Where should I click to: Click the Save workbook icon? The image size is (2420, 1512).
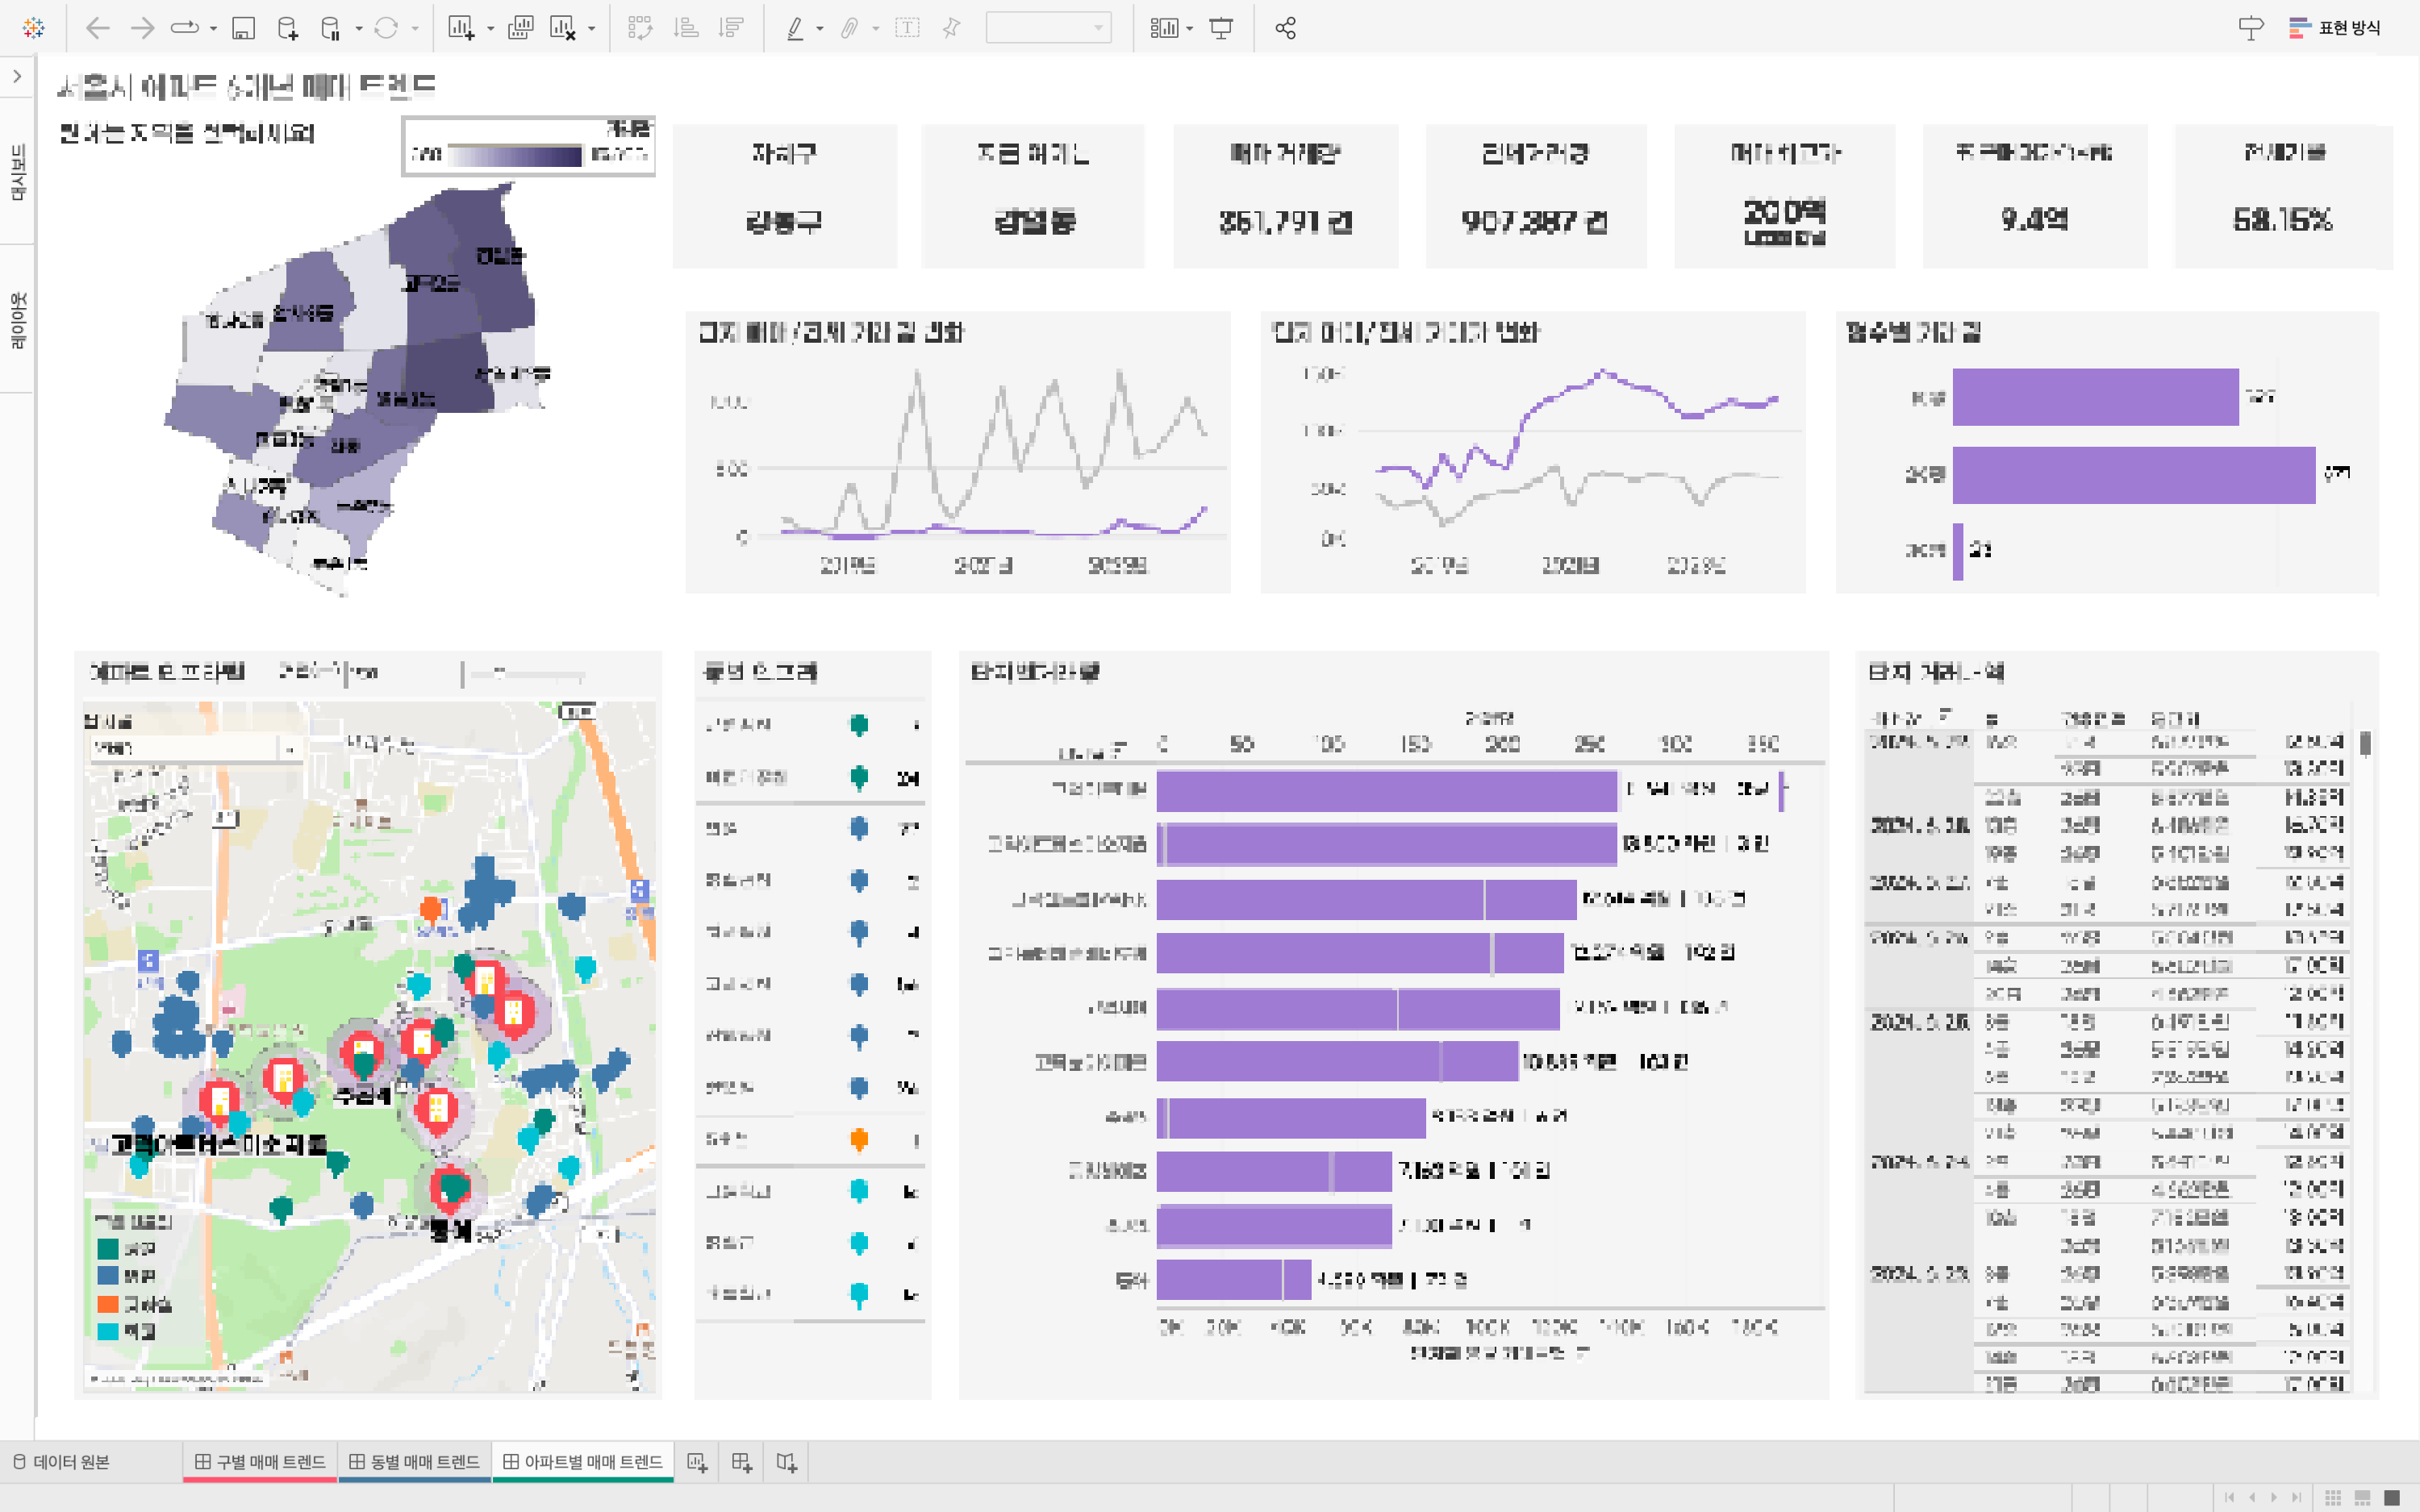pos(243,28)
